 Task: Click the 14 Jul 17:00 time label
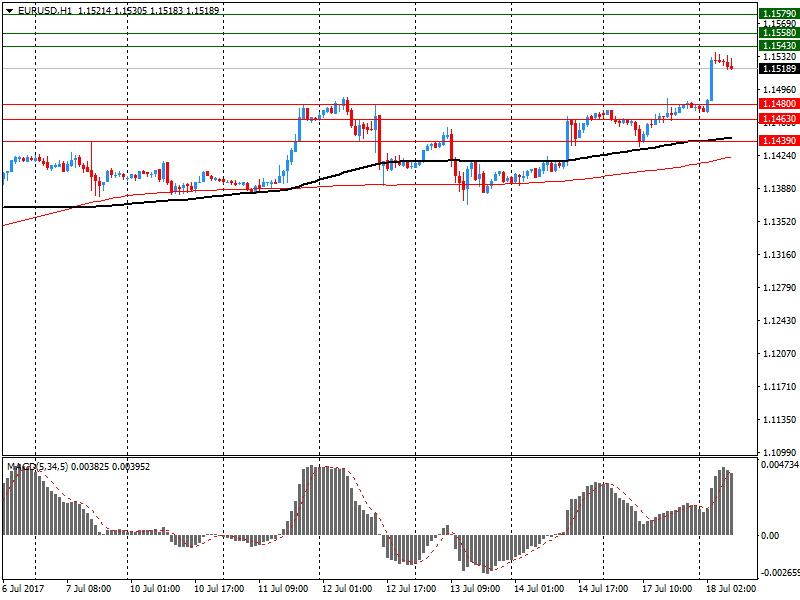click(x=603, y=588)
